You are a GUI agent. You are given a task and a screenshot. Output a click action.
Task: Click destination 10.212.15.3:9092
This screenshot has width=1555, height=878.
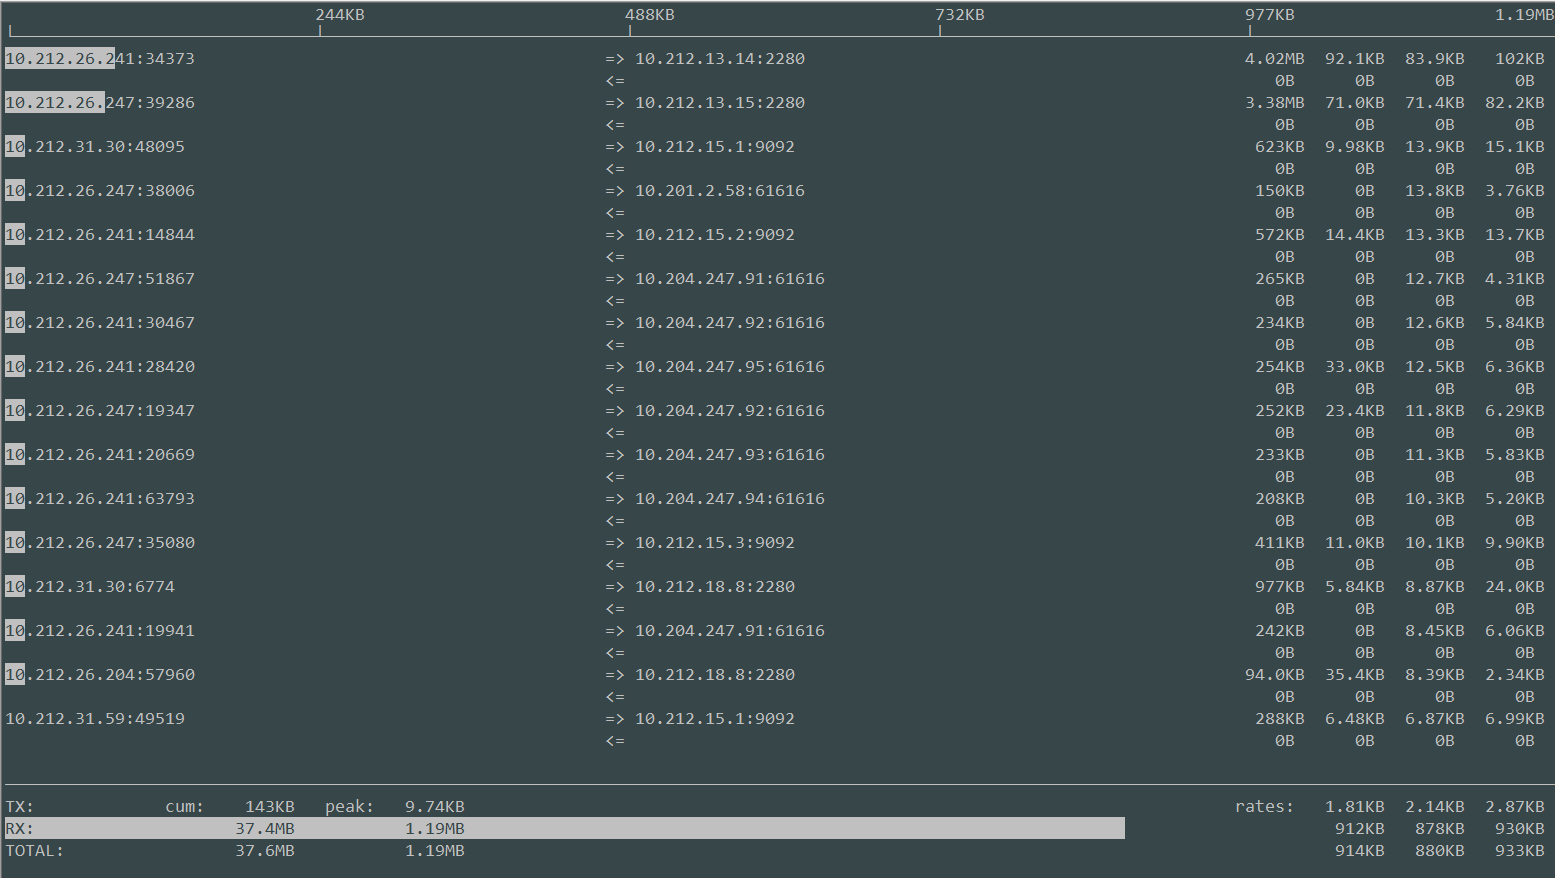(715, 543)
